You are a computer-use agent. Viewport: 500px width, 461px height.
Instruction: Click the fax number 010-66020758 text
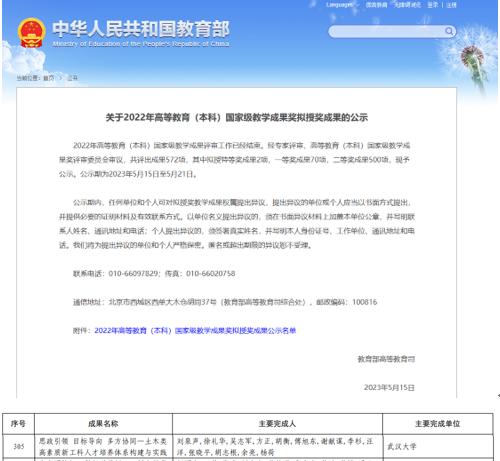(x=211, y=274)
